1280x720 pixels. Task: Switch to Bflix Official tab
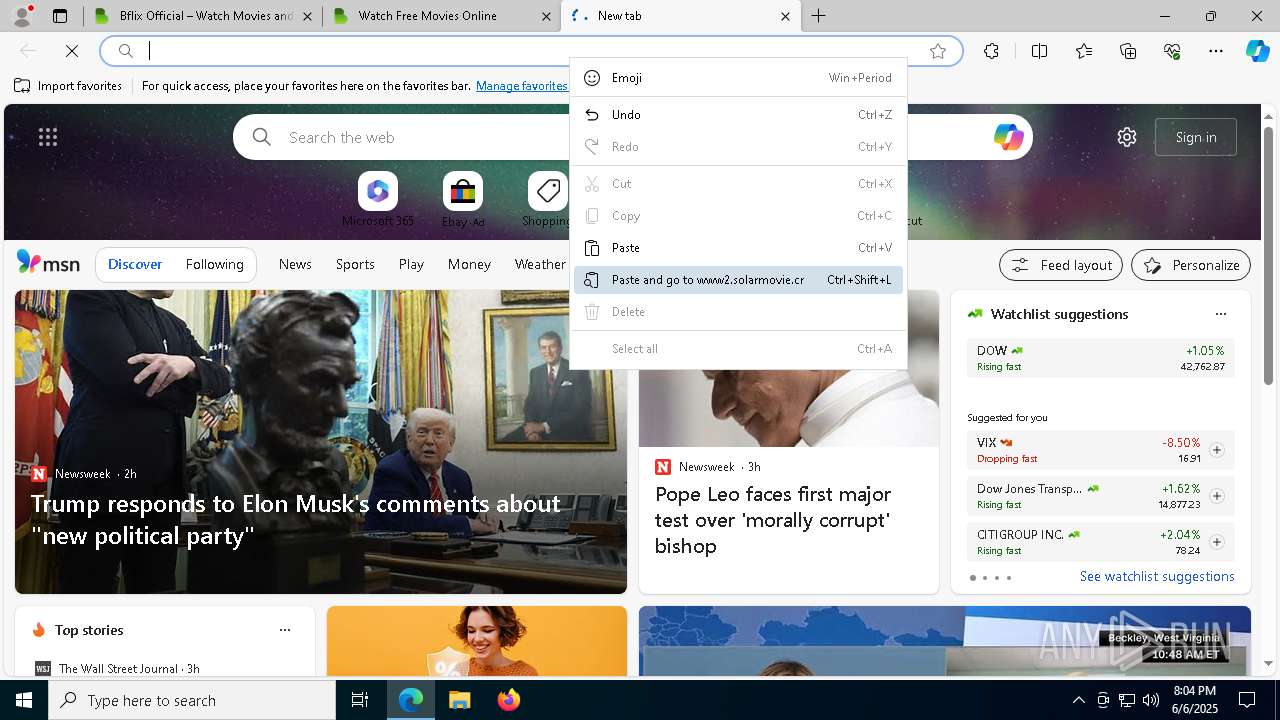click(x=202, y=16)
